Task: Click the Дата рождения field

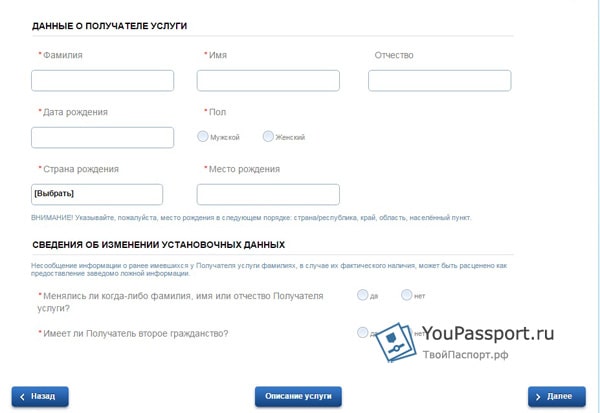Action: pos(103,137)
